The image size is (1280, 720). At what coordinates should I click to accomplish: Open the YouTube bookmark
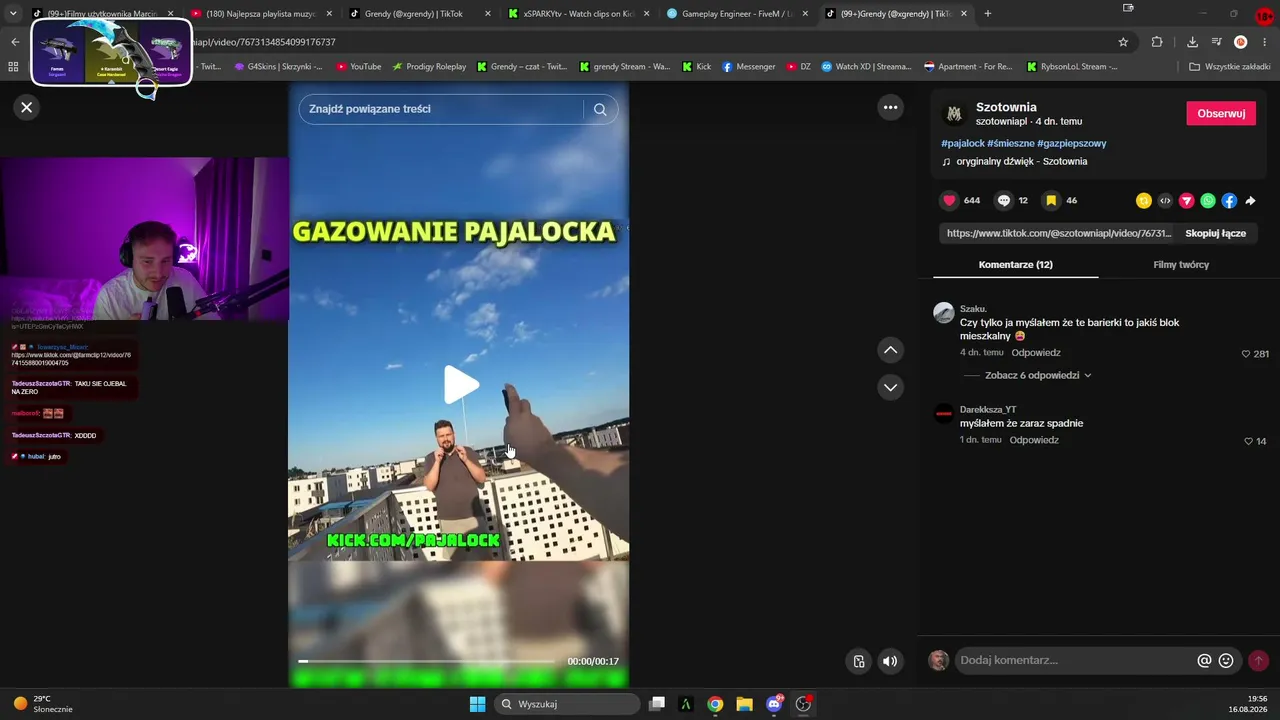359,67
